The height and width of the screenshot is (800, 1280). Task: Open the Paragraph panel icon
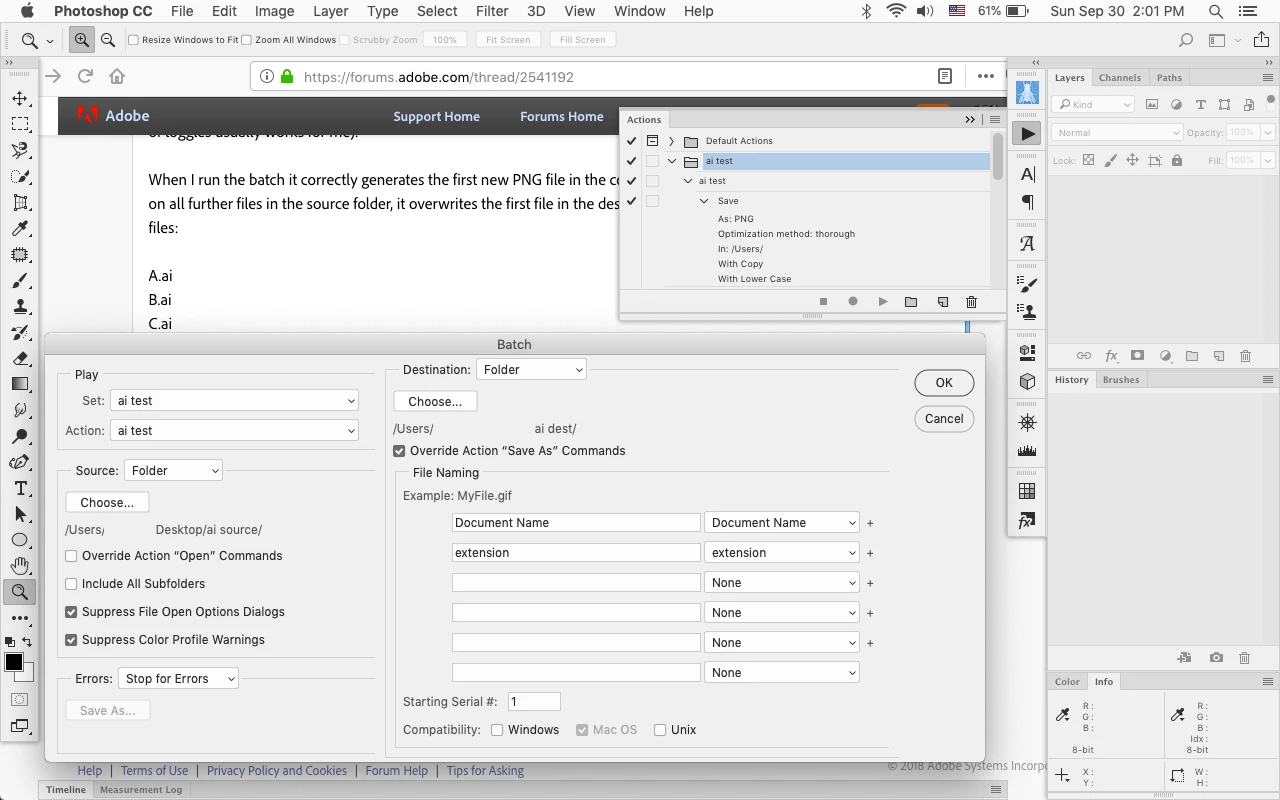[x=1027, y=202]
